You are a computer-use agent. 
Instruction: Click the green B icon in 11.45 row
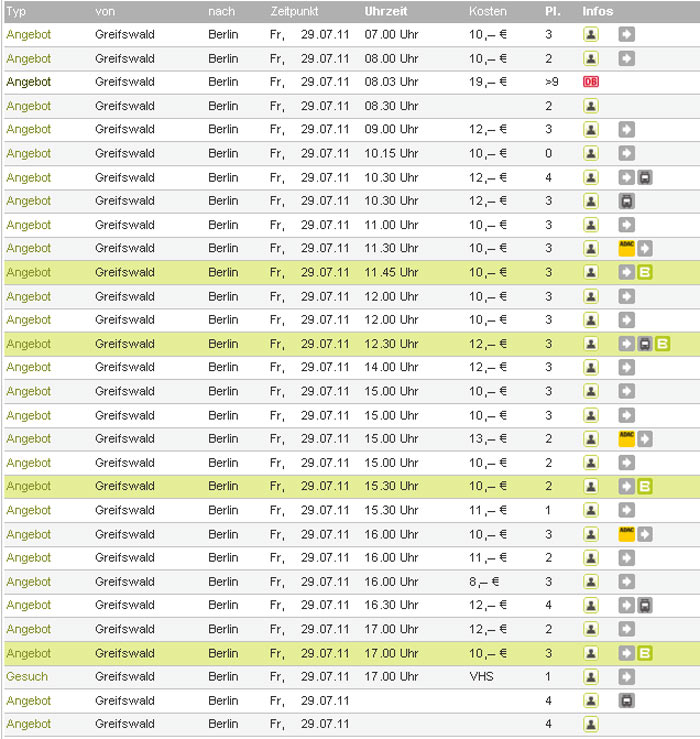coord(645,272)
